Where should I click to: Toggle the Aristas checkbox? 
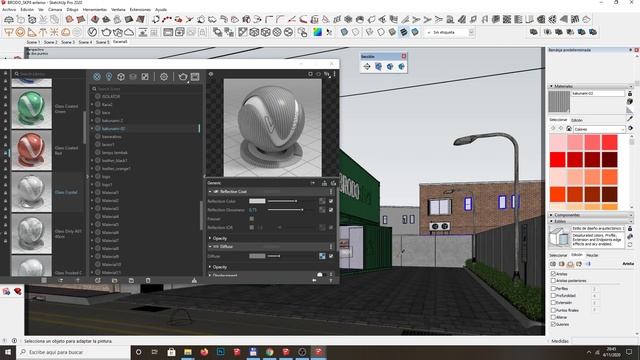(x=553, y=273)
